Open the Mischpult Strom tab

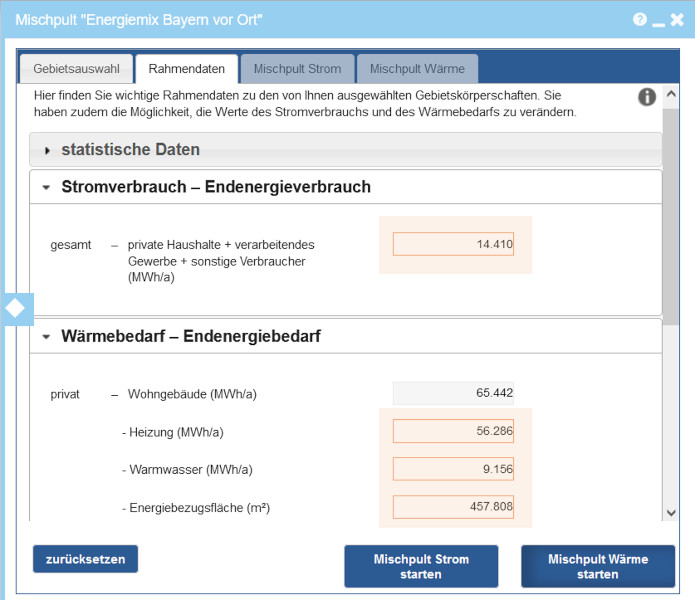297,69
